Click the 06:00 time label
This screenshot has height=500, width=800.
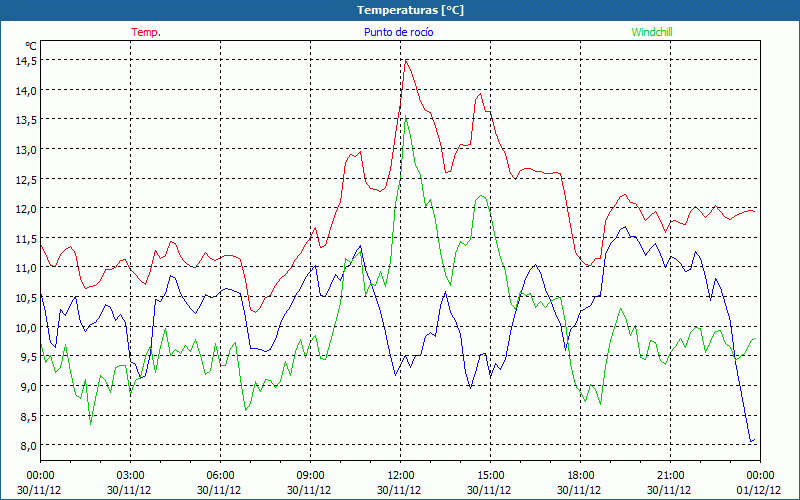click(x=220, y=475)
